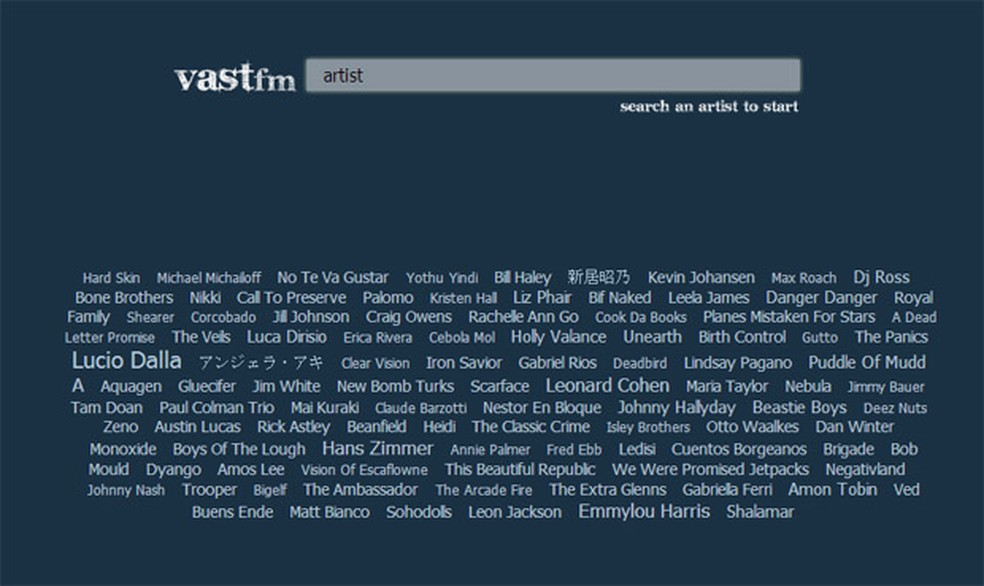The height and width of the screenshot is (586, 984).
Task: Select Holly Valance link
Action: coord(559,337)
